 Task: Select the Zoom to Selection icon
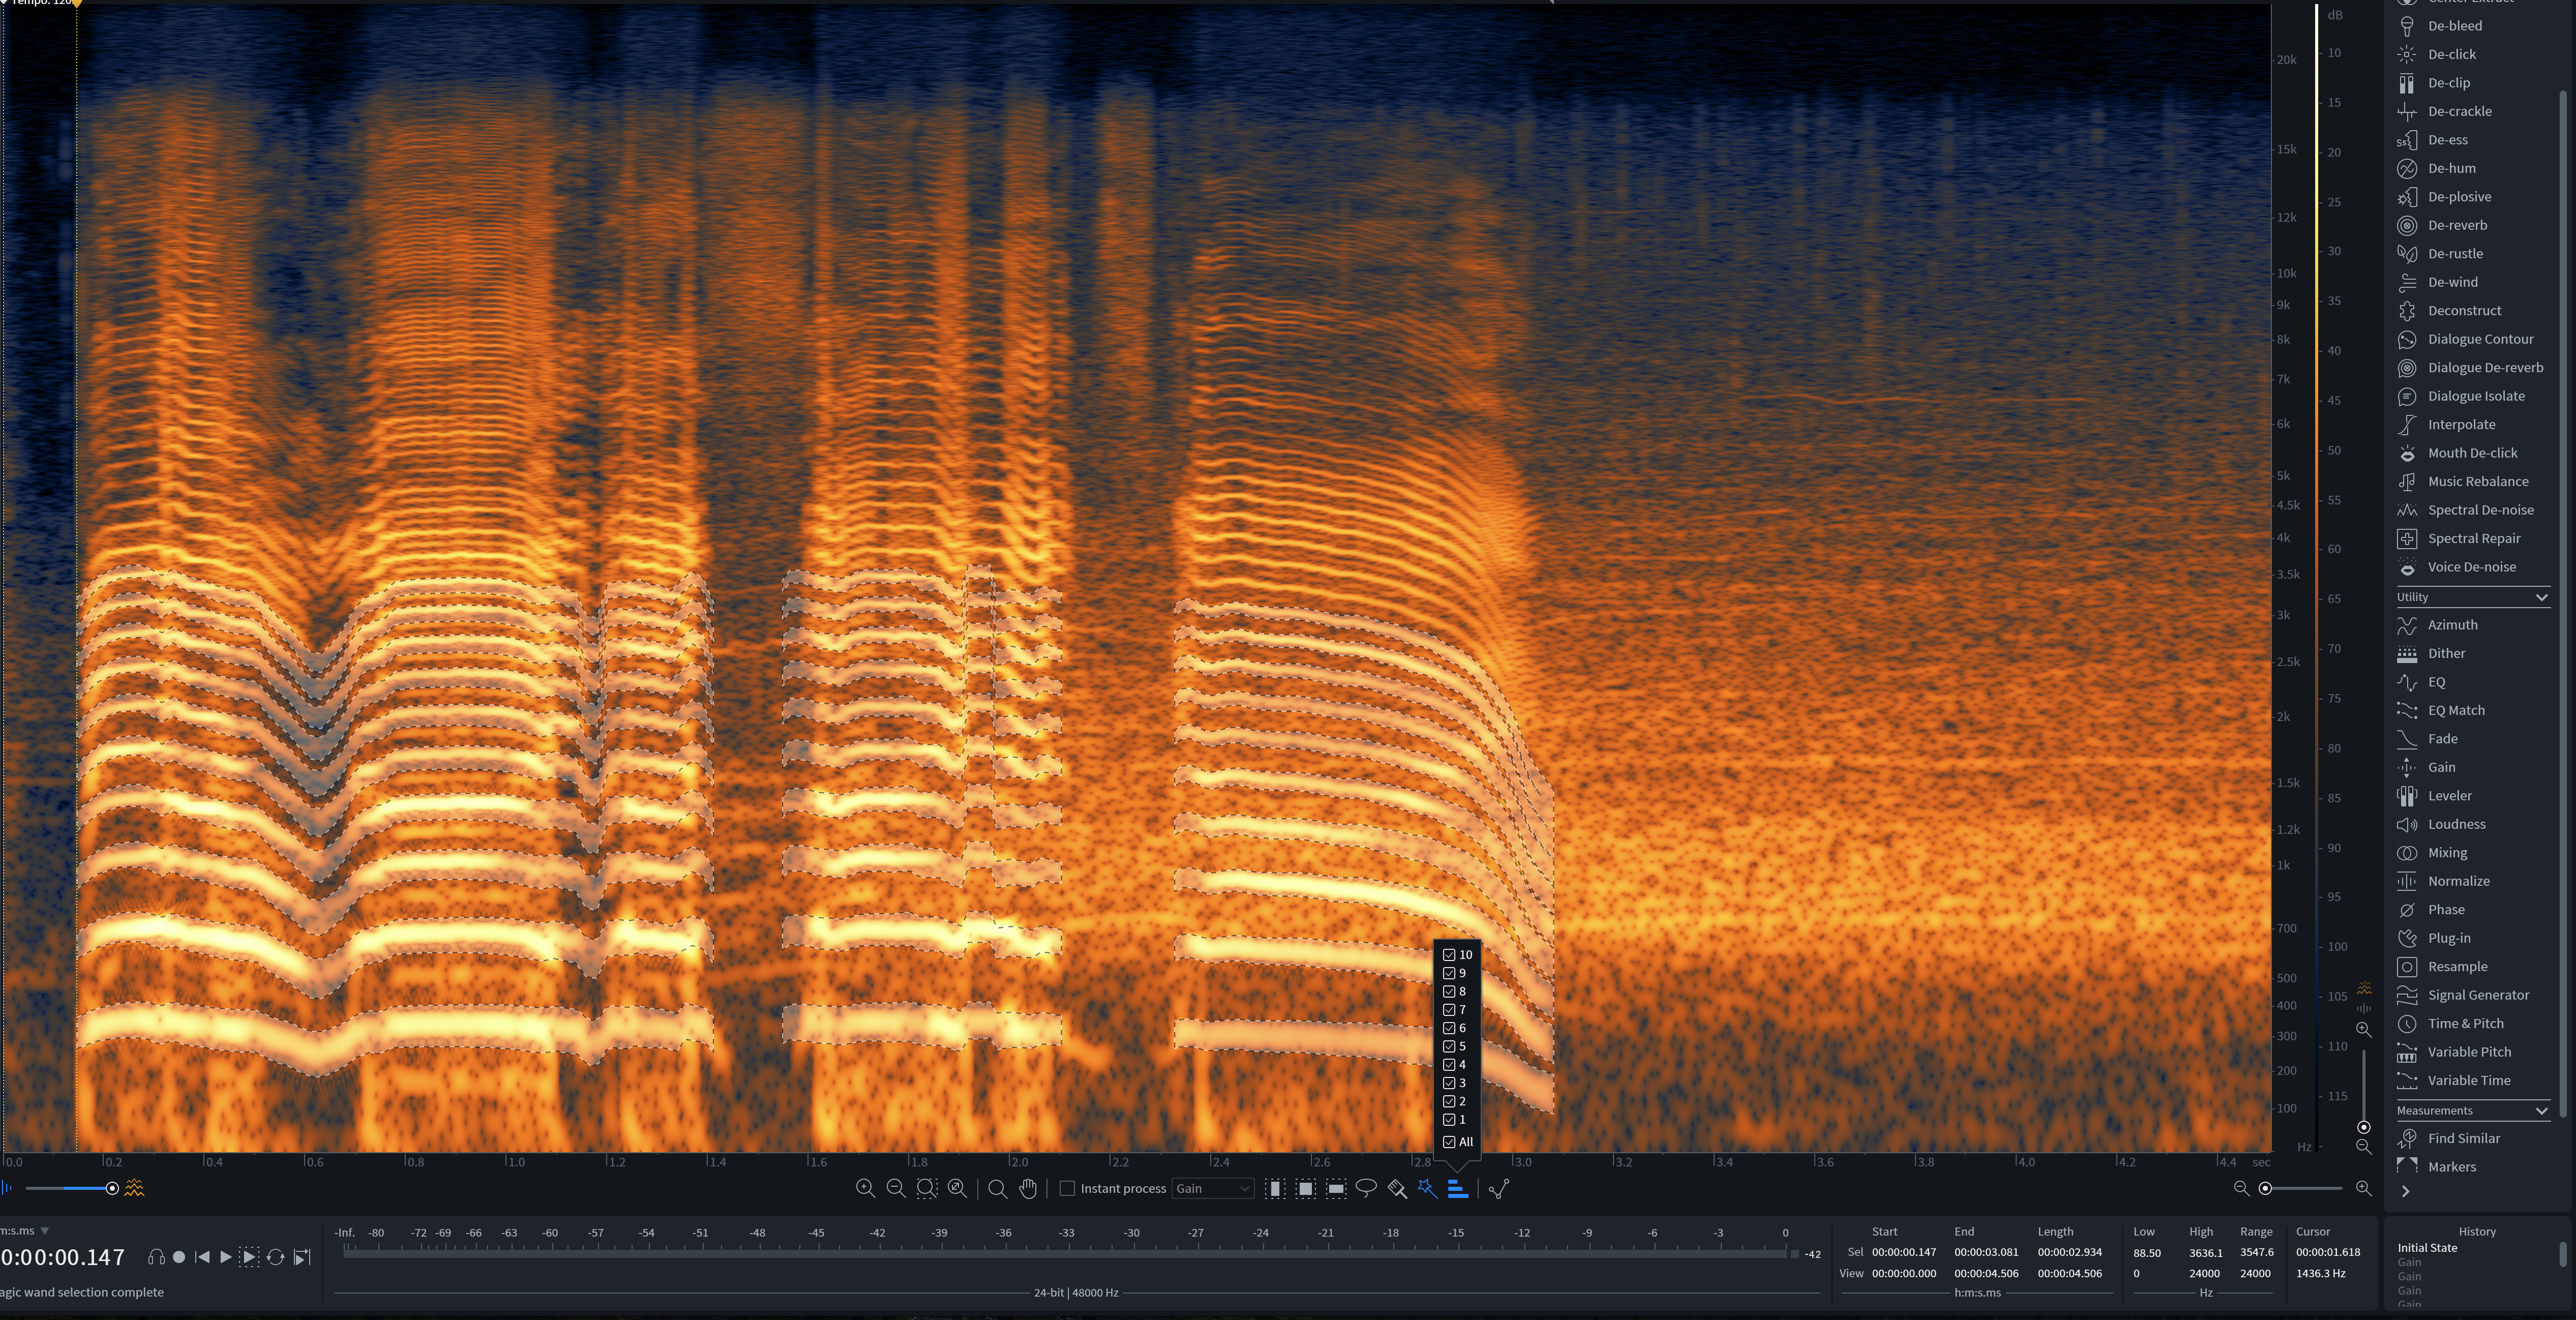[x=927, y=1188]
